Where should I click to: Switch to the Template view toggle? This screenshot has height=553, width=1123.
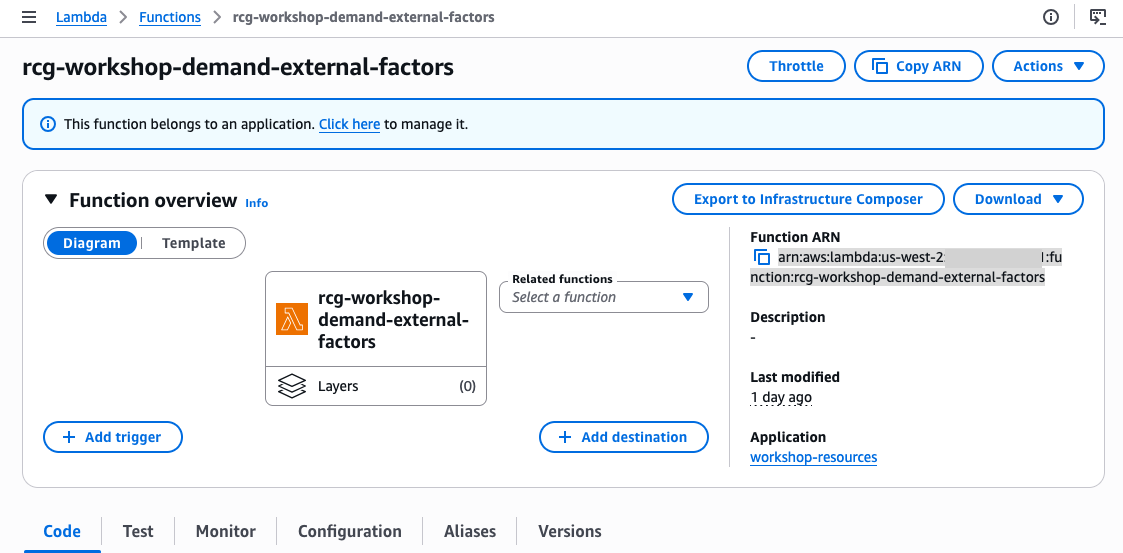[193, 243]
